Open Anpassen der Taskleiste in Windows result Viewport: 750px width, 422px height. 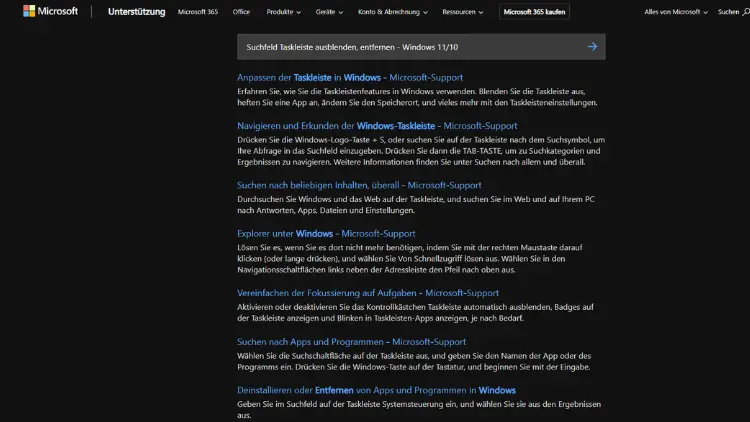(350, 78)
